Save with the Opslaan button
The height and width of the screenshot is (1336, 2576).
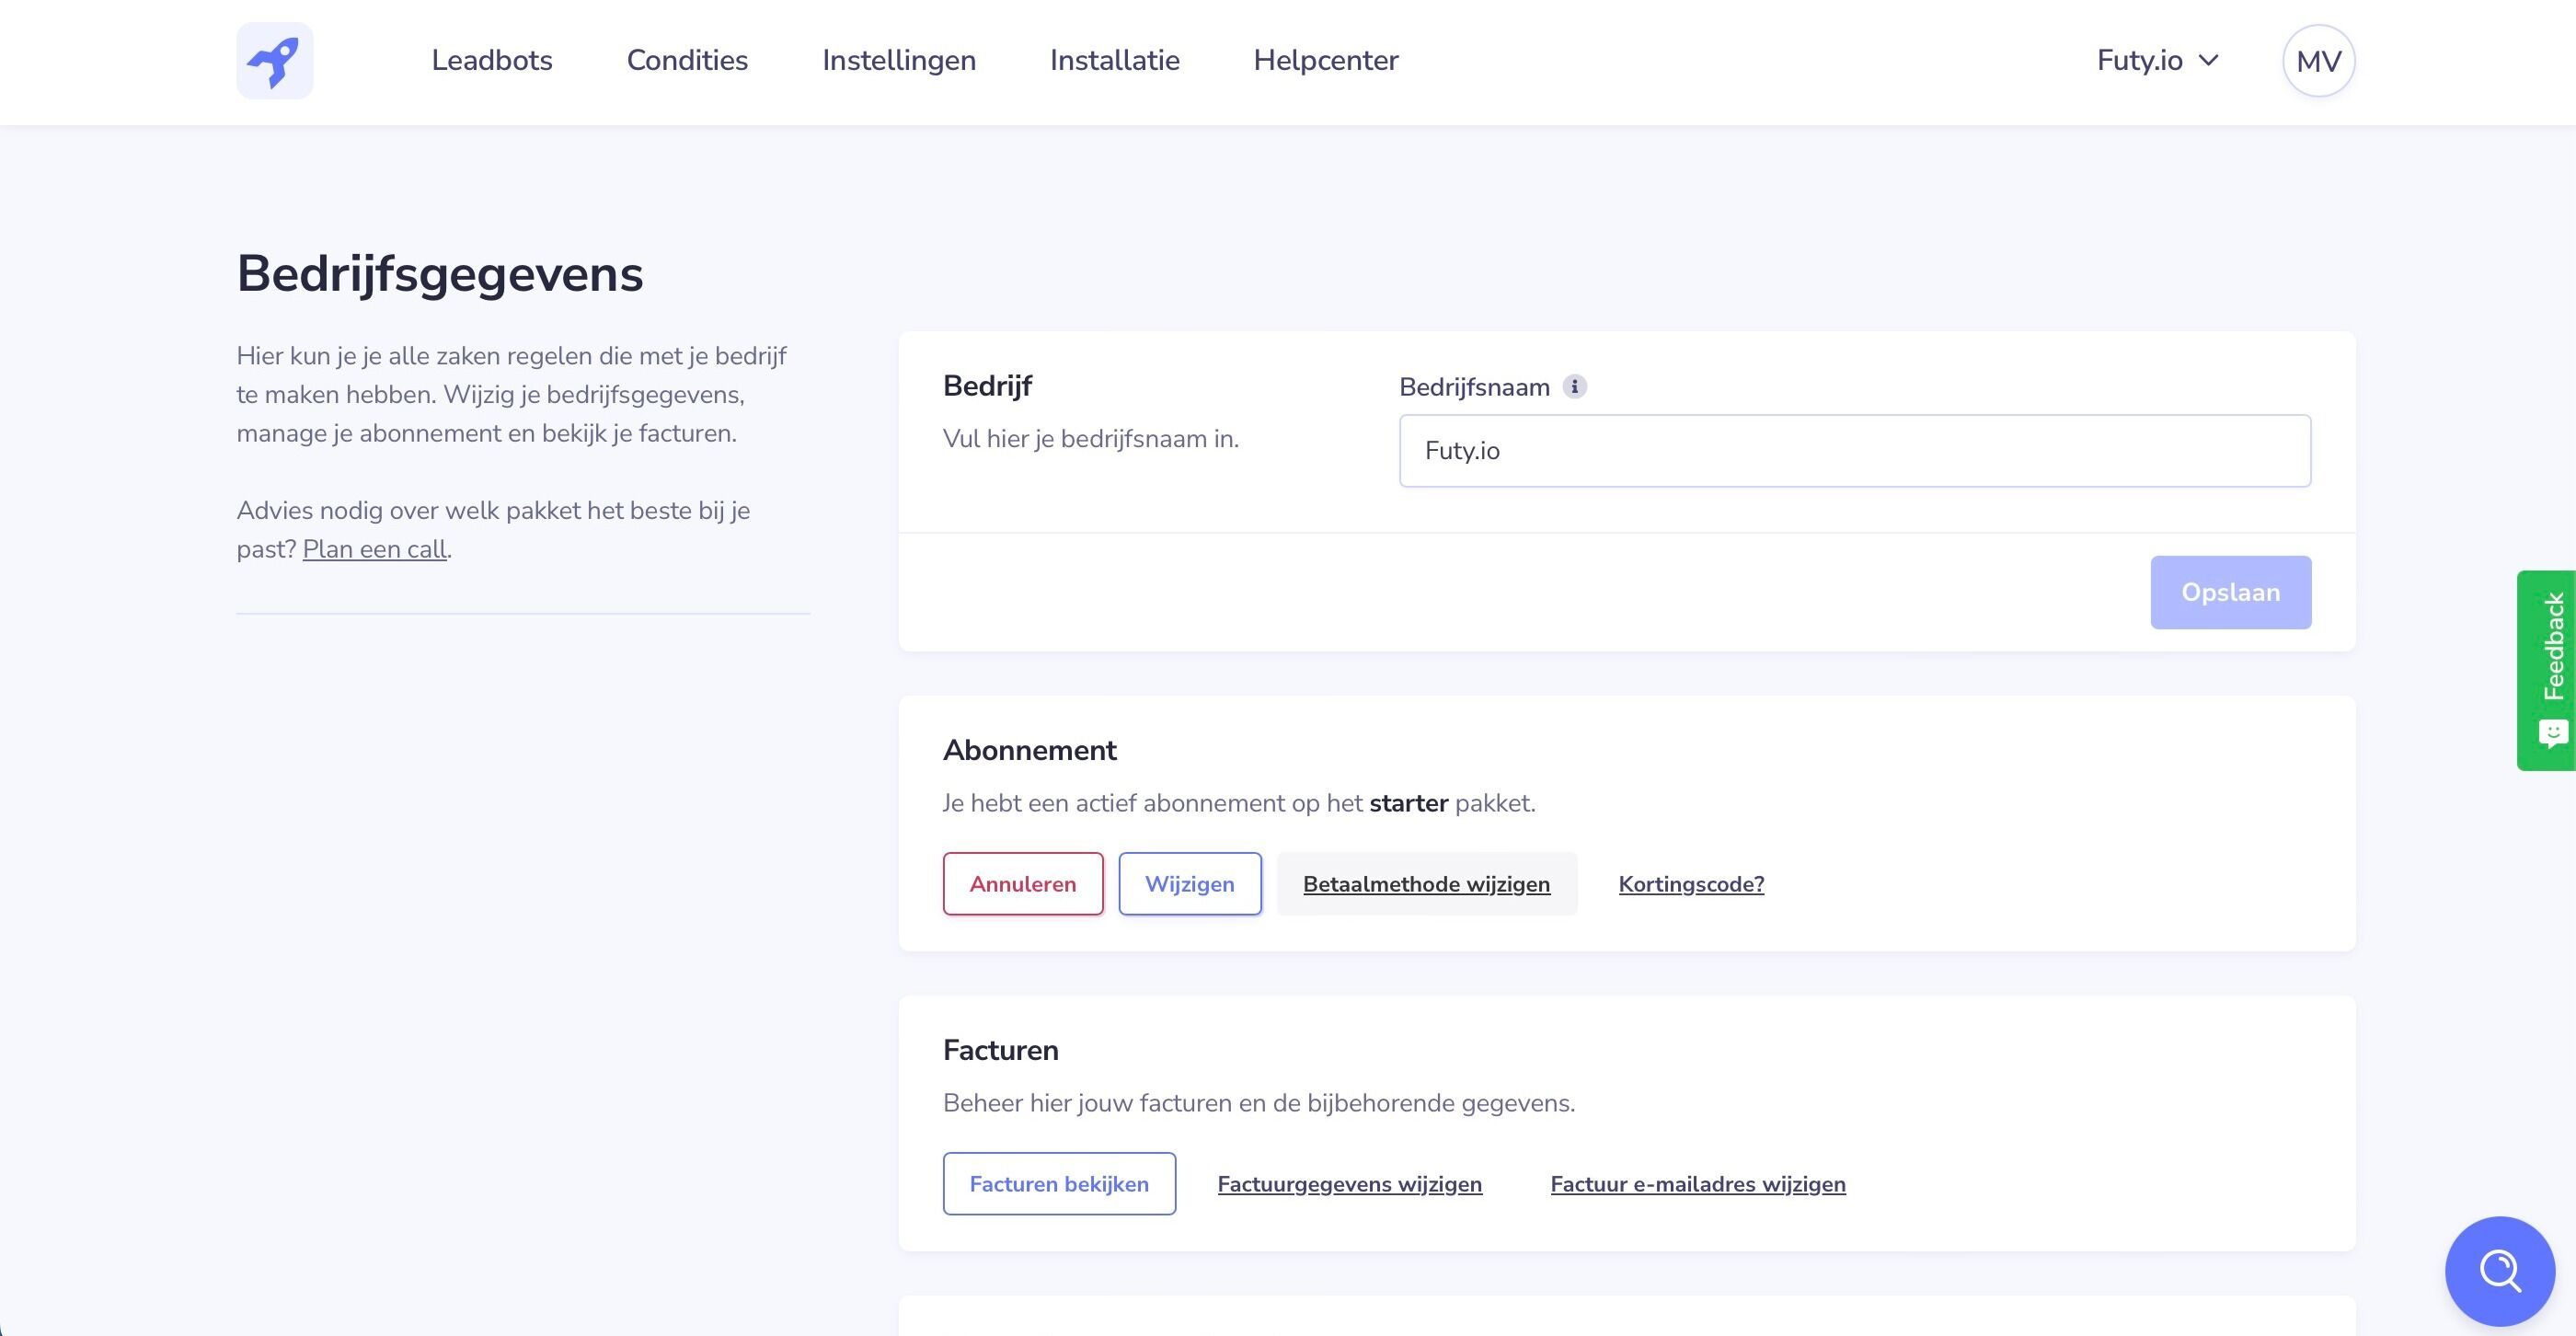click(2231, 592)
